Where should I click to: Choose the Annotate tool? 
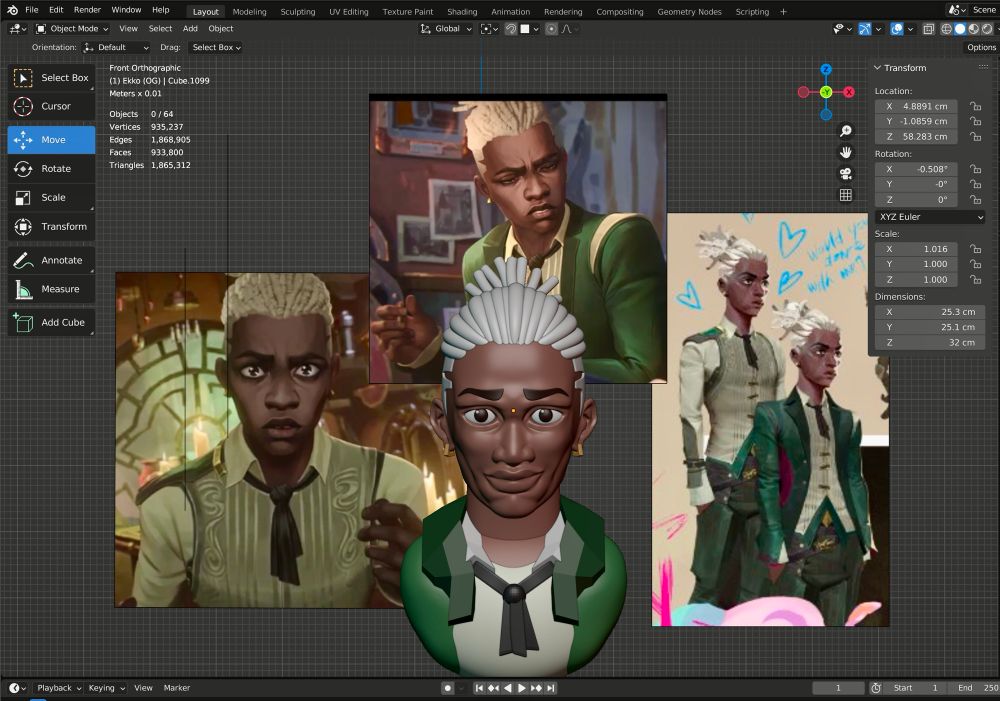tap(51, 260)
